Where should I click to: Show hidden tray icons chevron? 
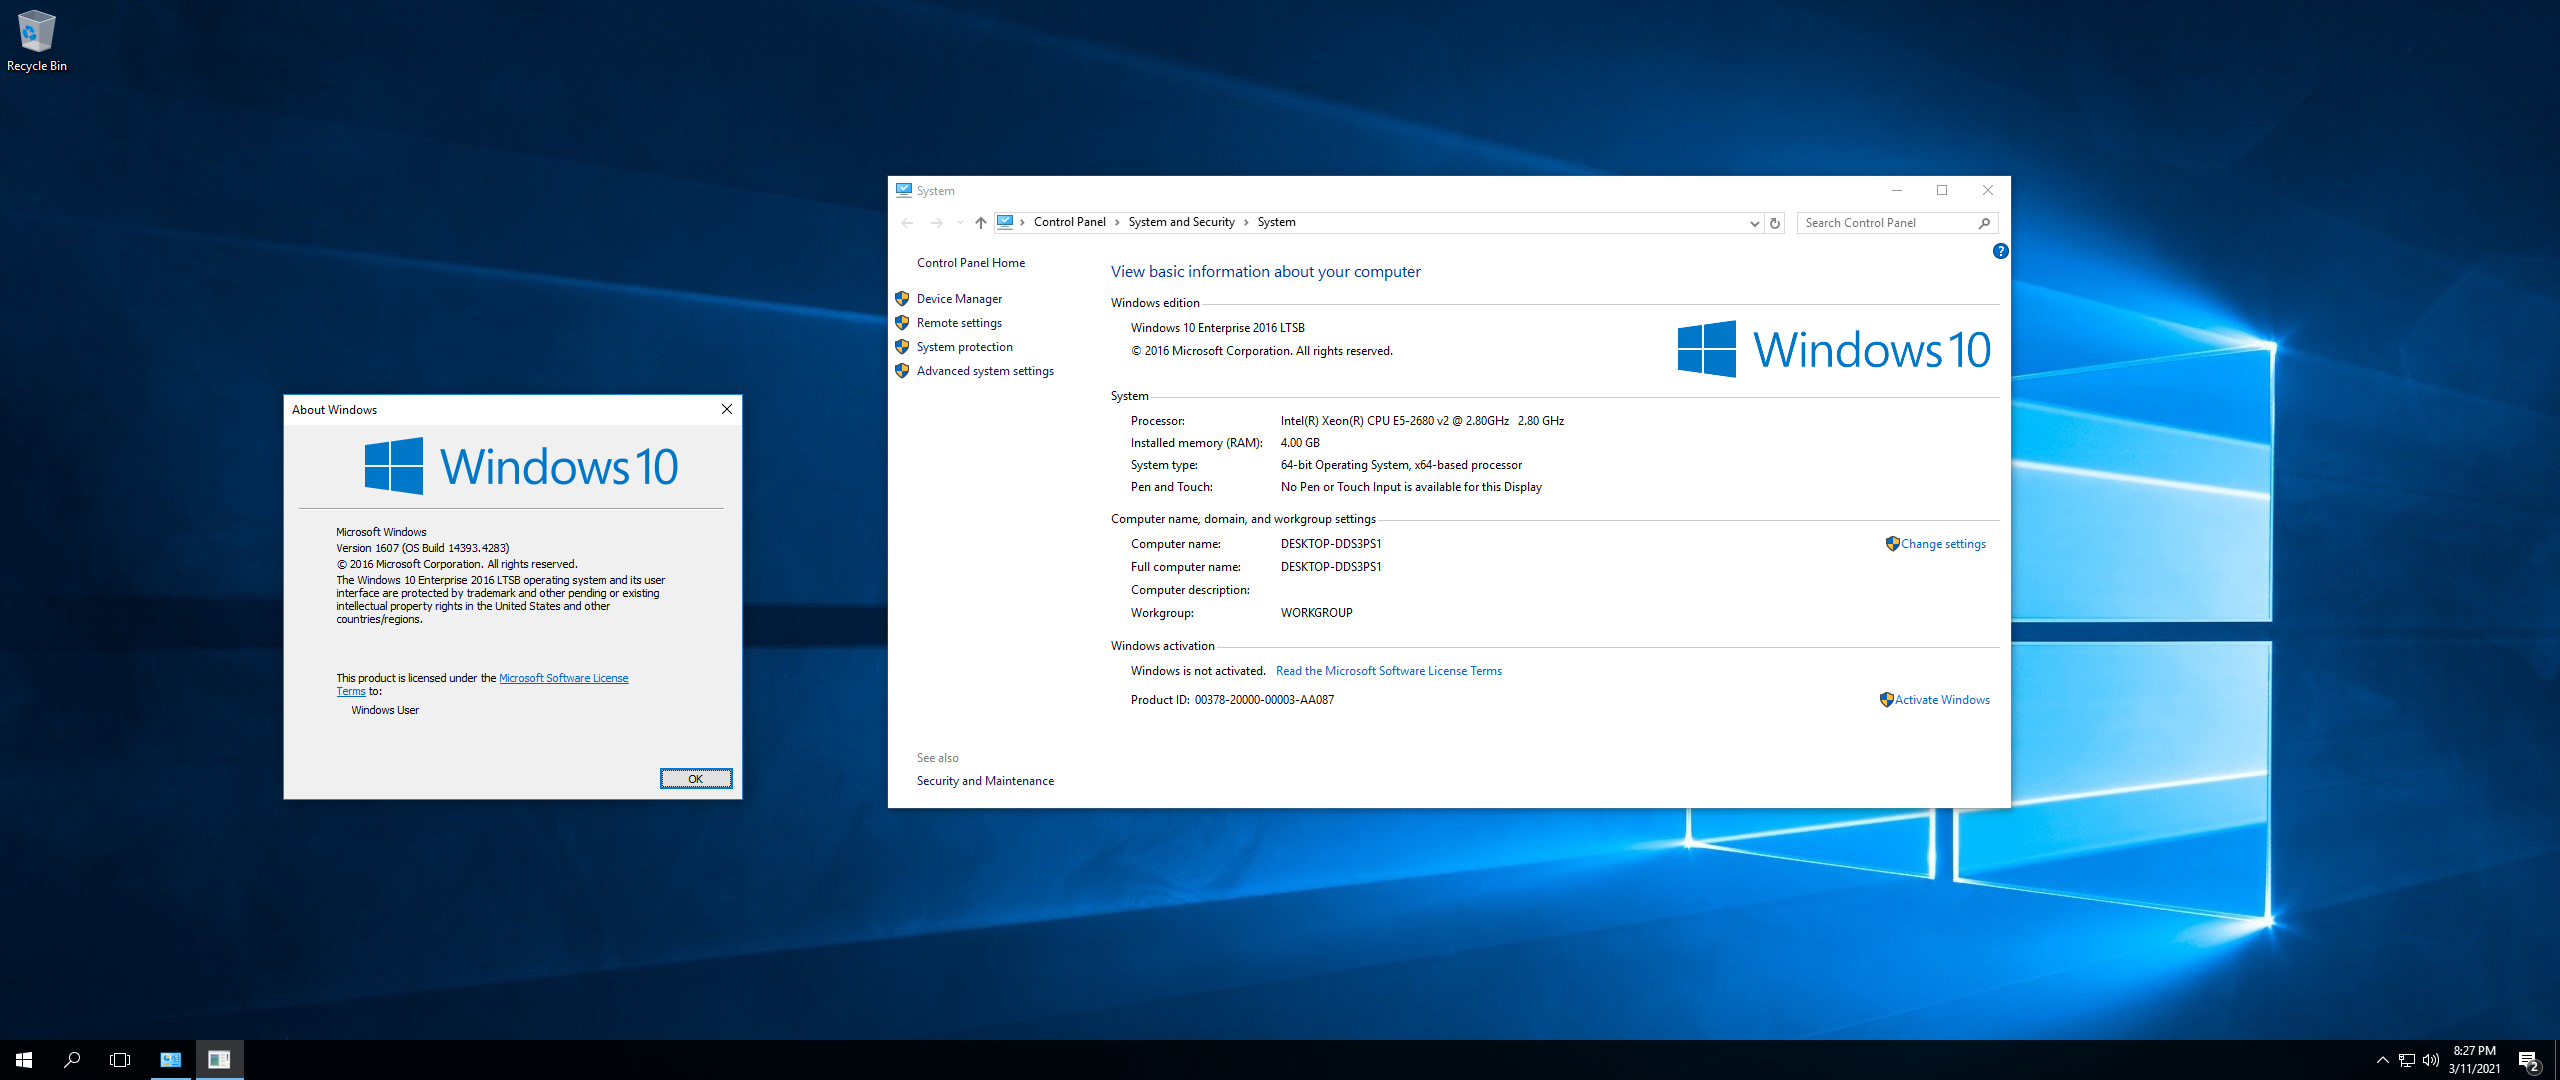click(2382, 1060)
